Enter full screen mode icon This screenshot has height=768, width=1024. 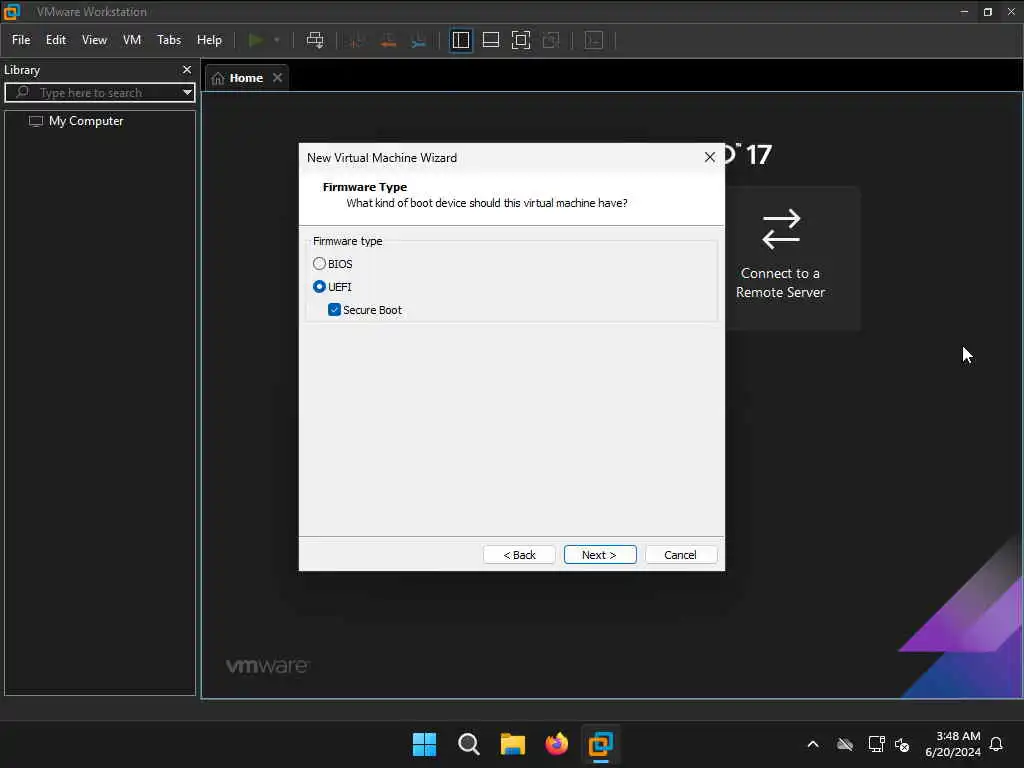click(520, 40)
